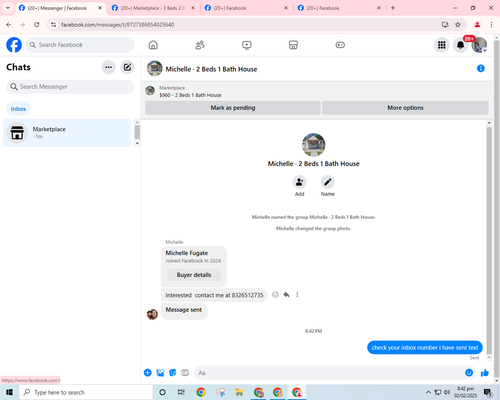Select the Inbox filter tab
The width and height of the screenshot is (500, 400).
coord(18,109)
